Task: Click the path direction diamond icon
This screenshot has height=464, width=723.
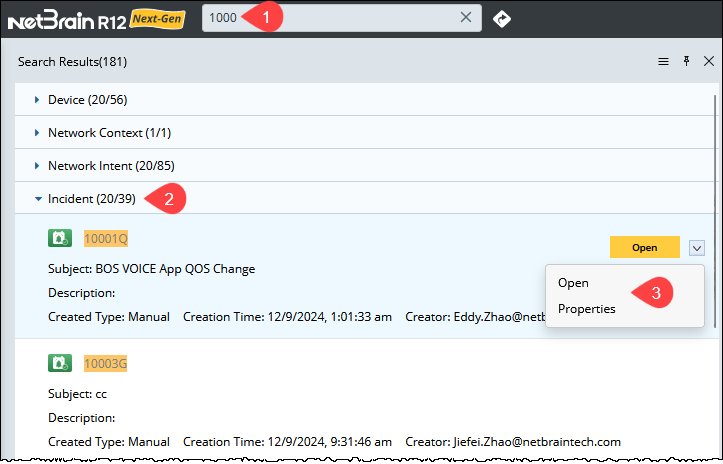Action: pos(502,19)
